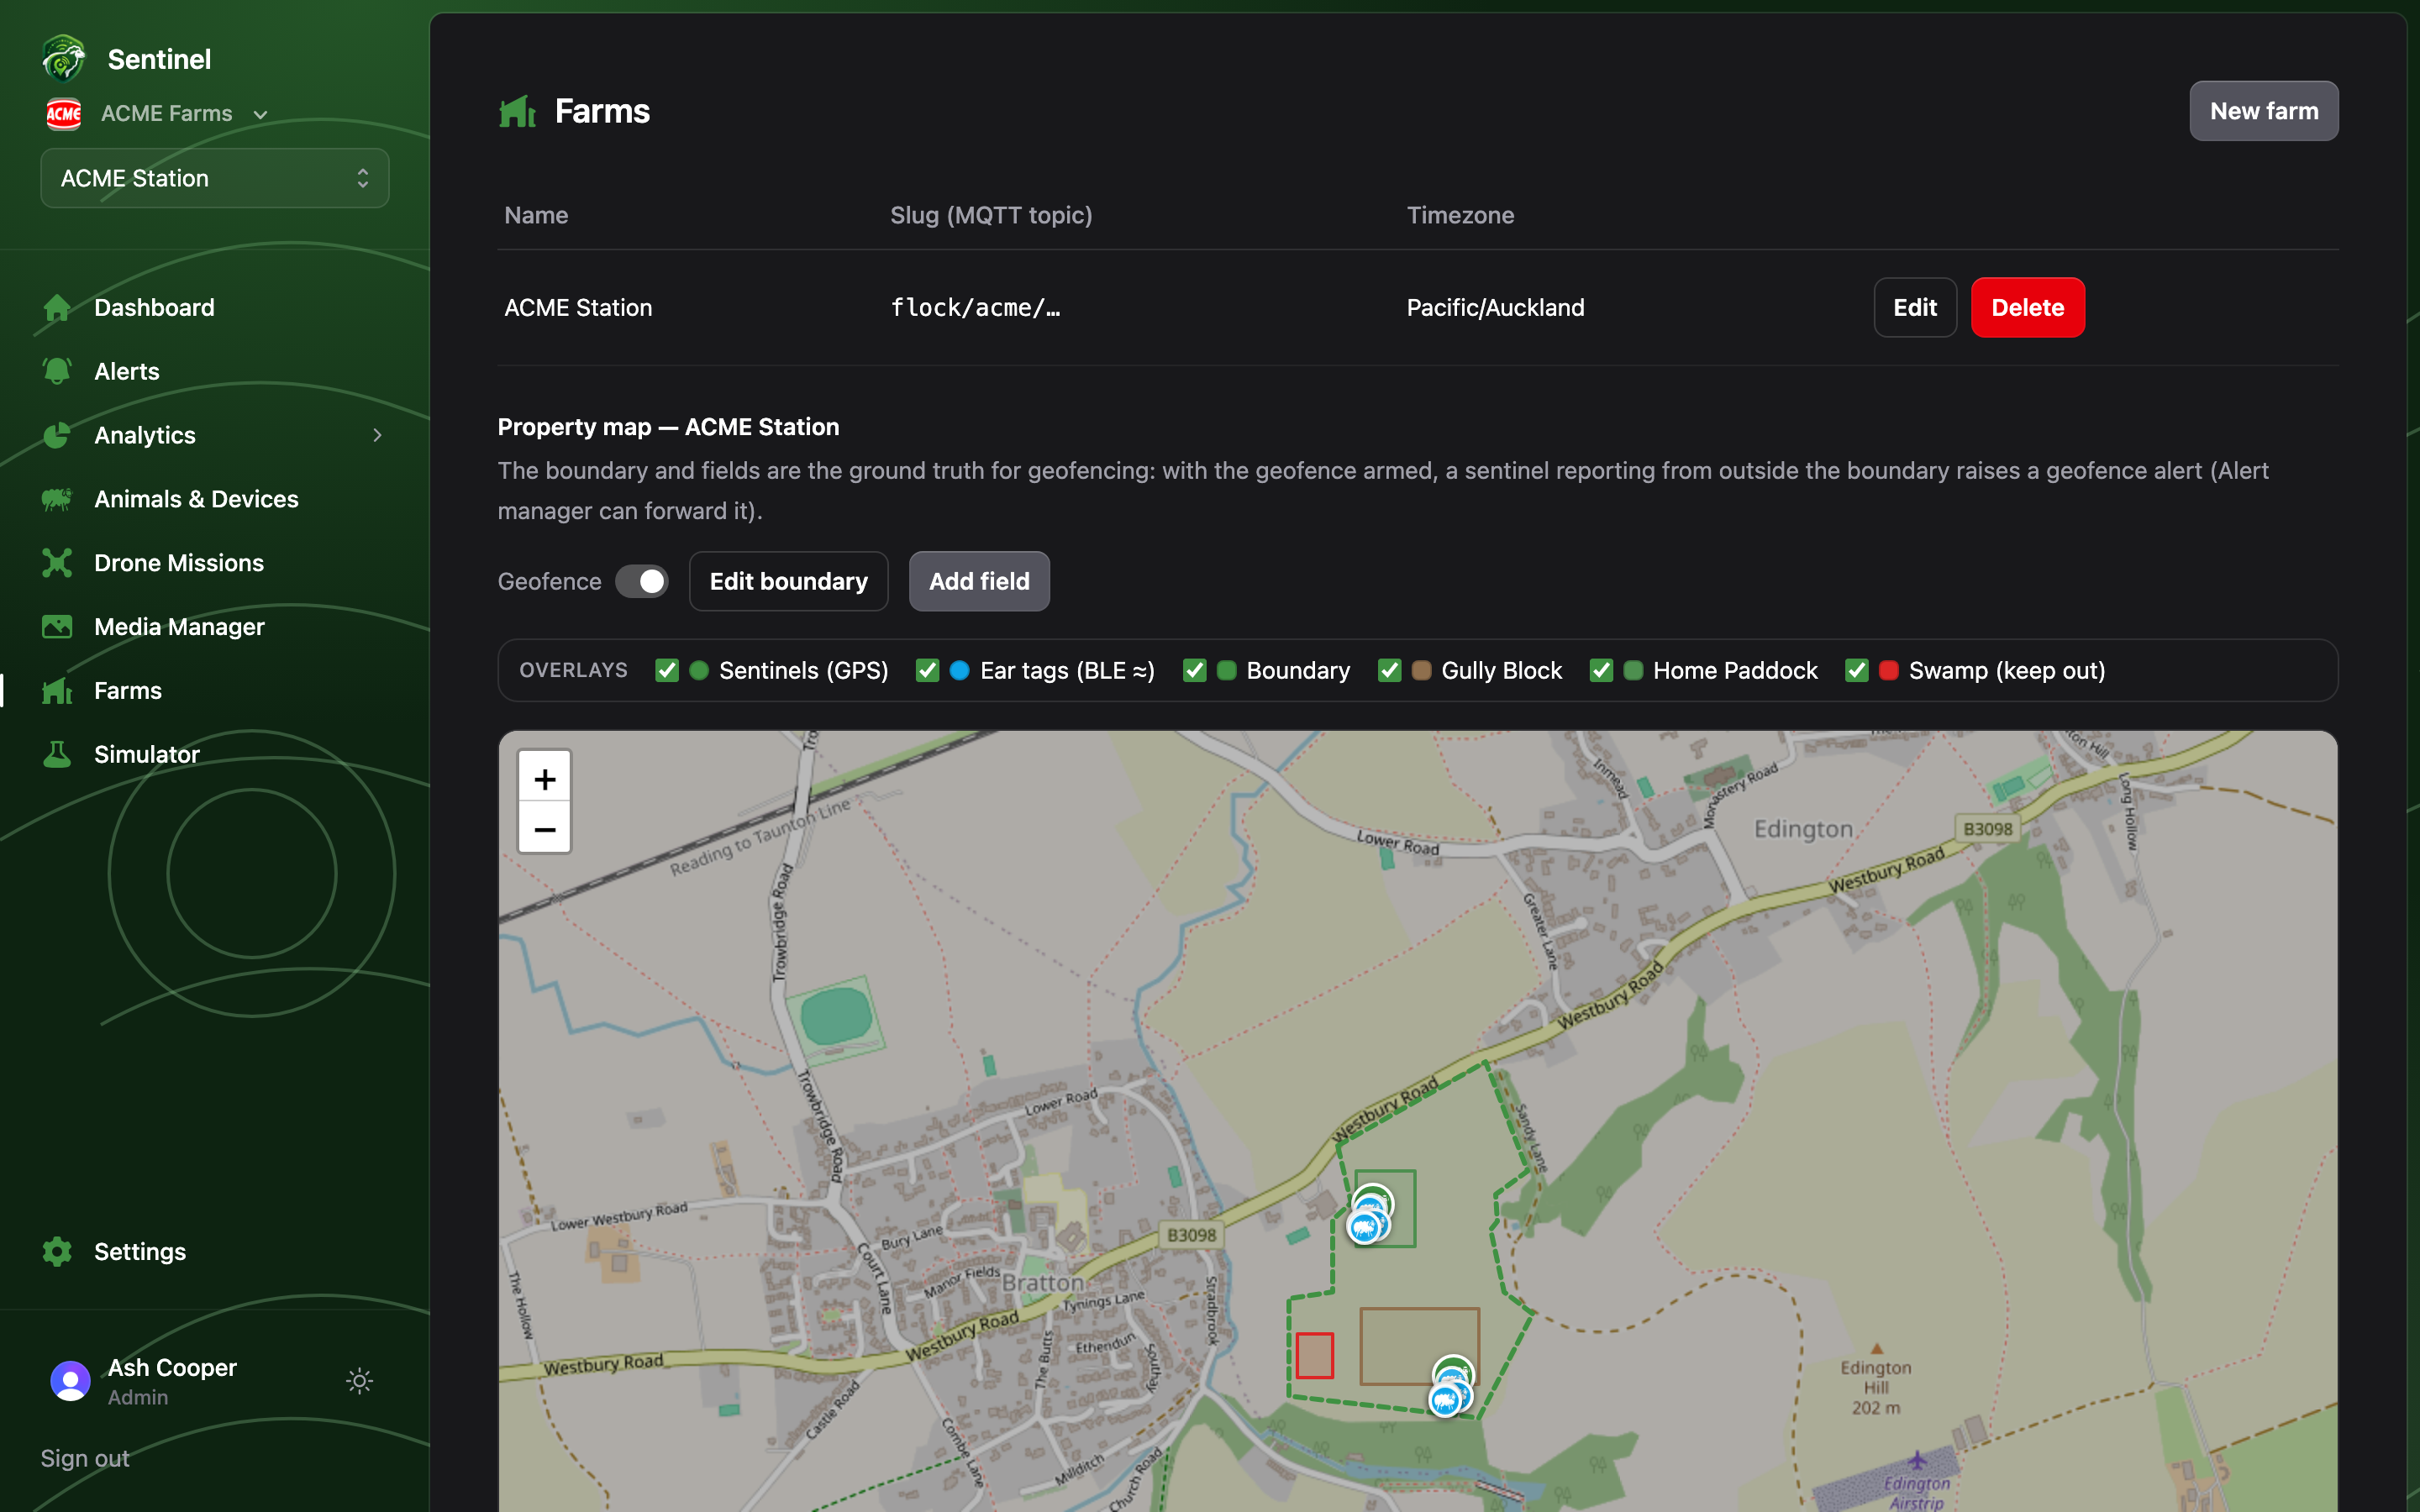2420x1512 pixels.
Task: Zoom in on the property map
Action: [545, 779]
